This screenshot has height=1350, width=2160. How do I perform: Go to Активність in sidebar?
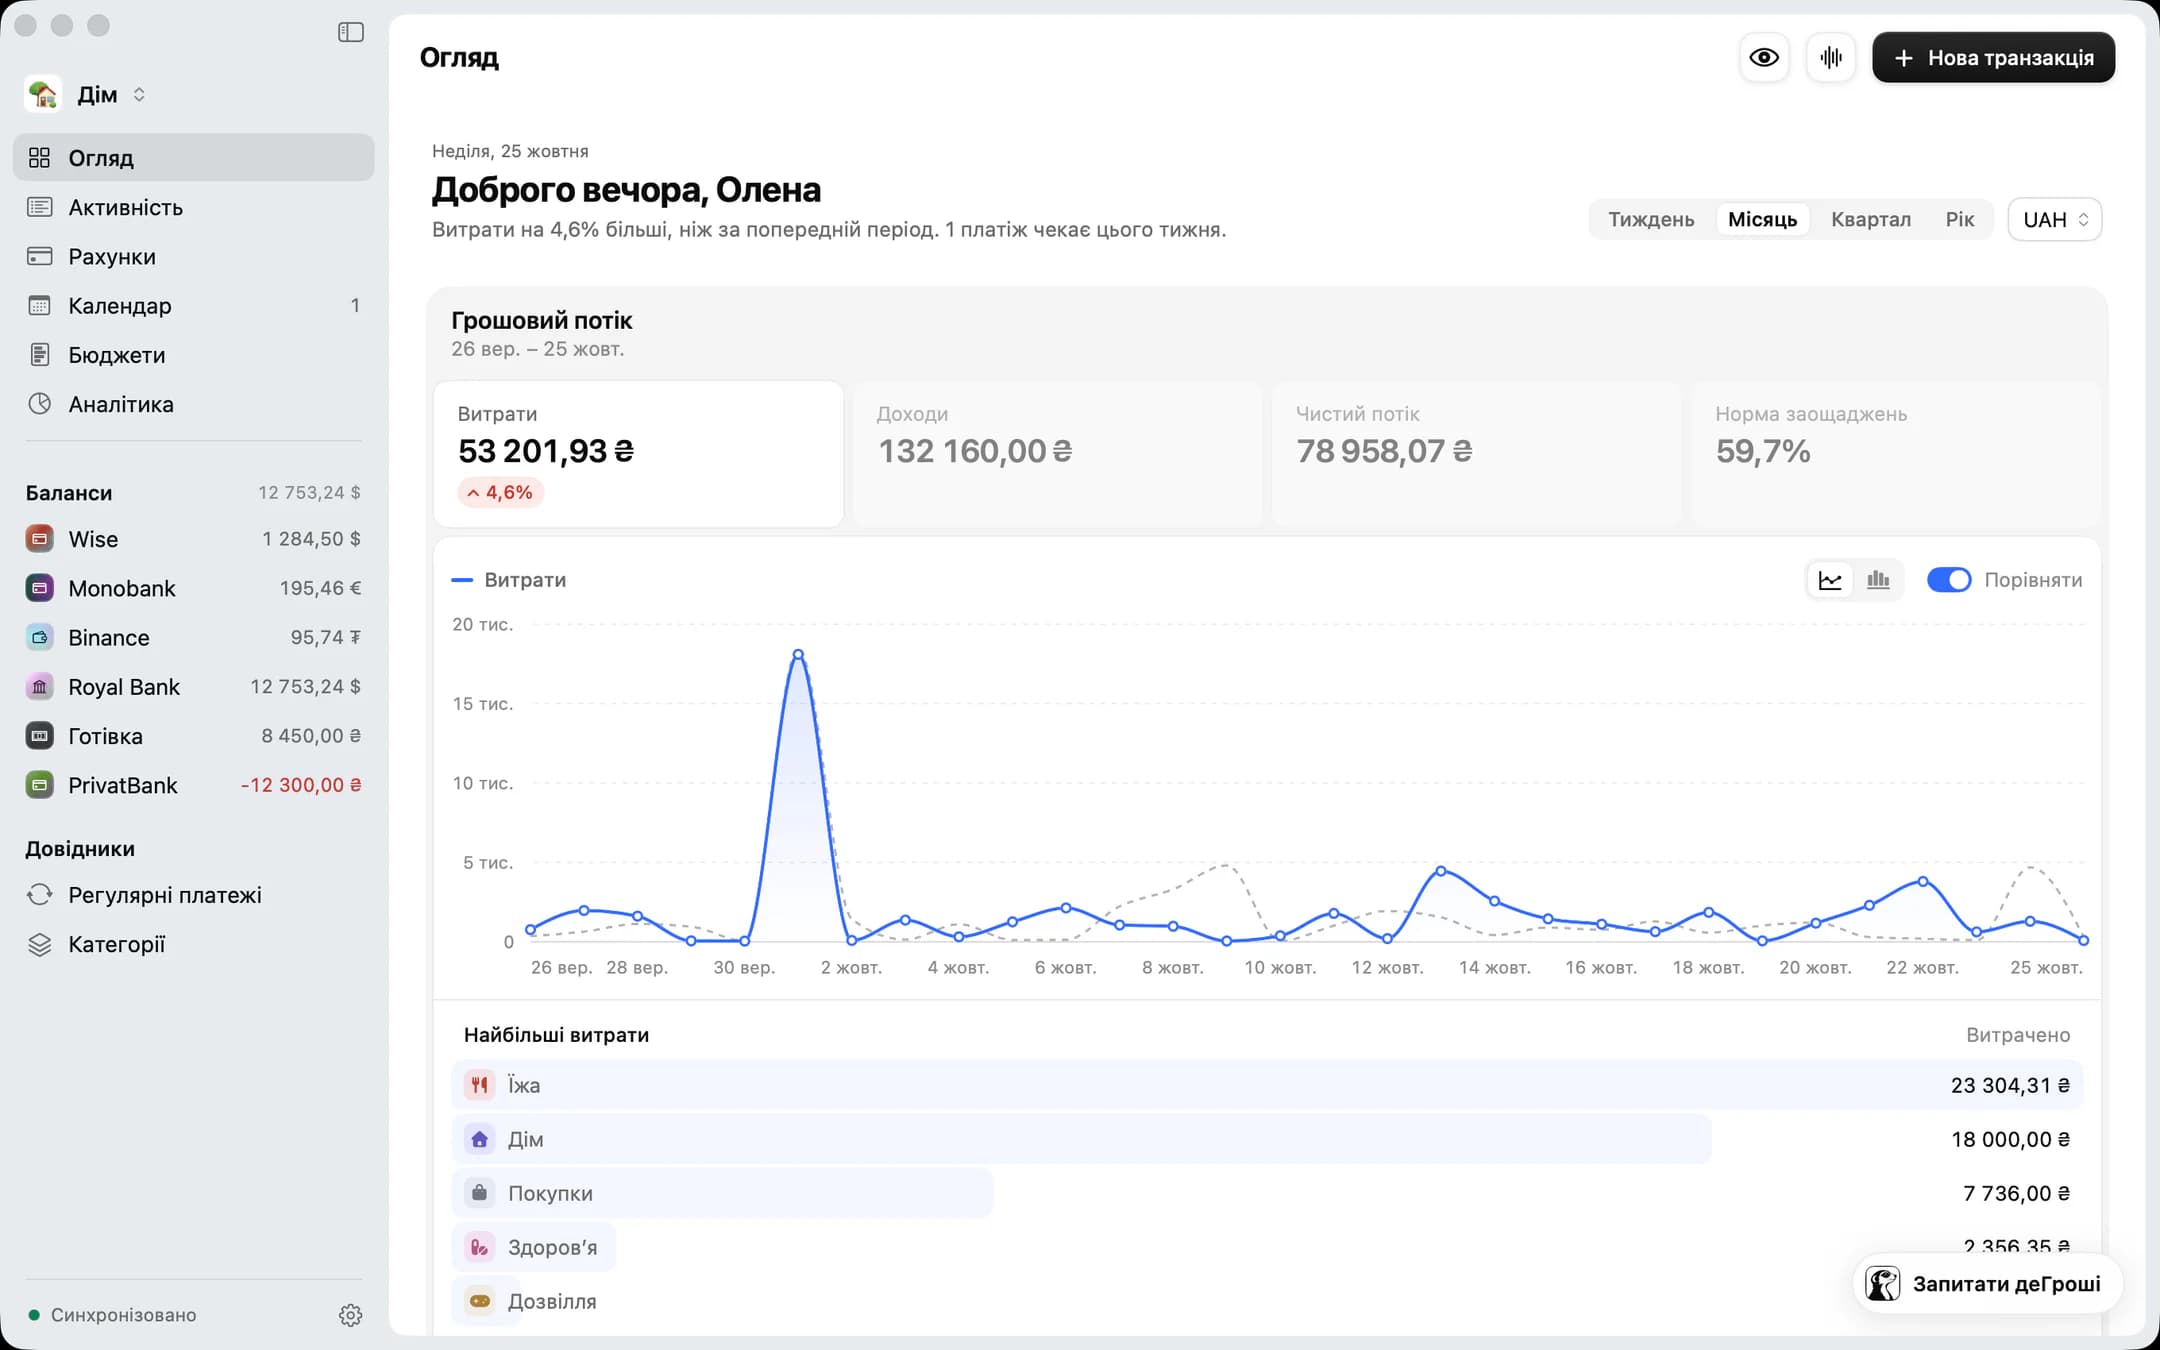click(194, 208)
